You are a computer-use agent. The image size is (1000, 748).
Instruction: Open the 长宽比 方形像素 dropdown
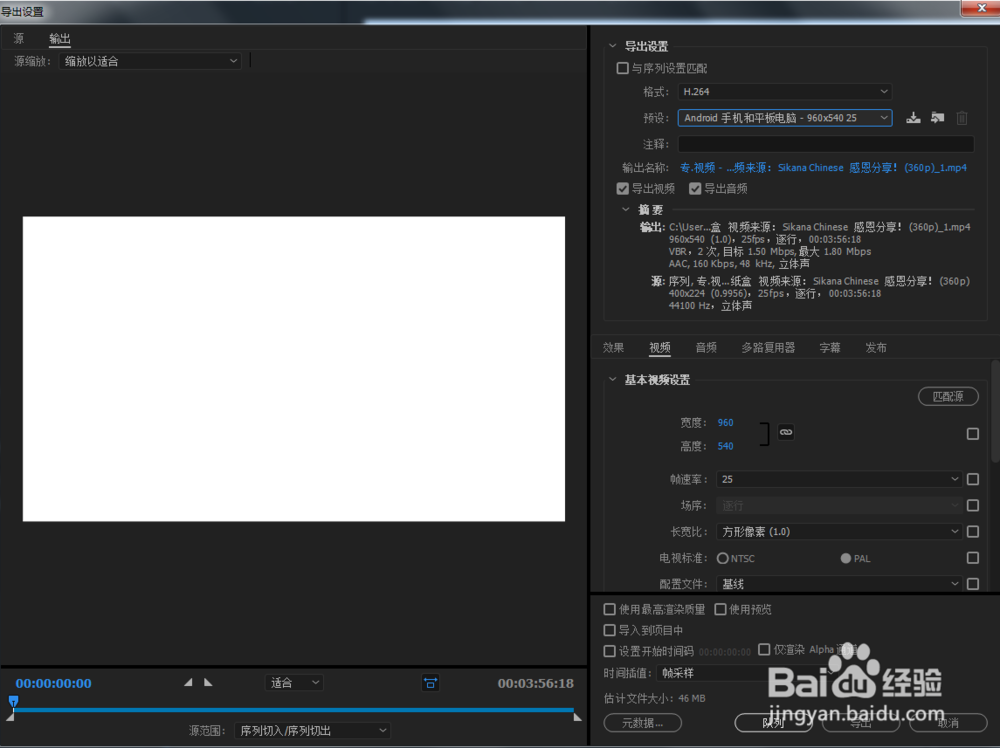[839, 531]
